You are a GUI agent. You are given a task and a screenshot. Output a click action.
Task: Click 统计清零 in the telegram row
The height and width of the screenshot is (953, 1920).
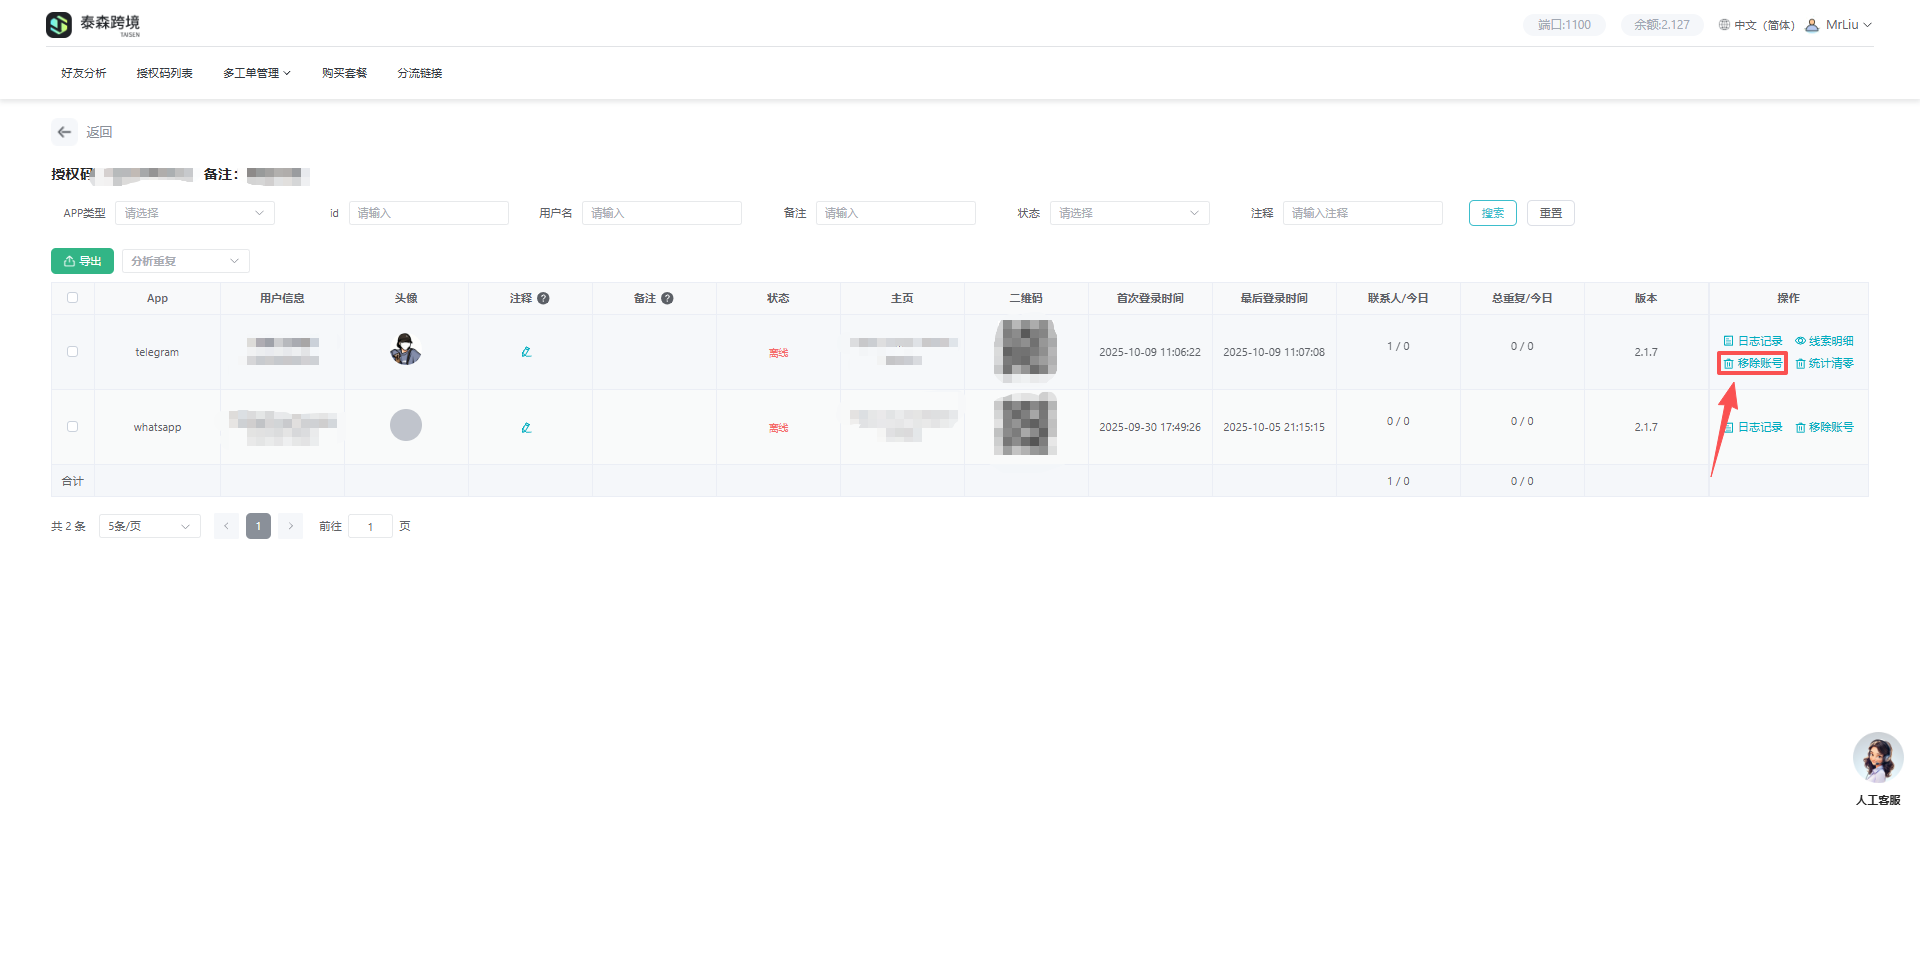[1824, 364]
